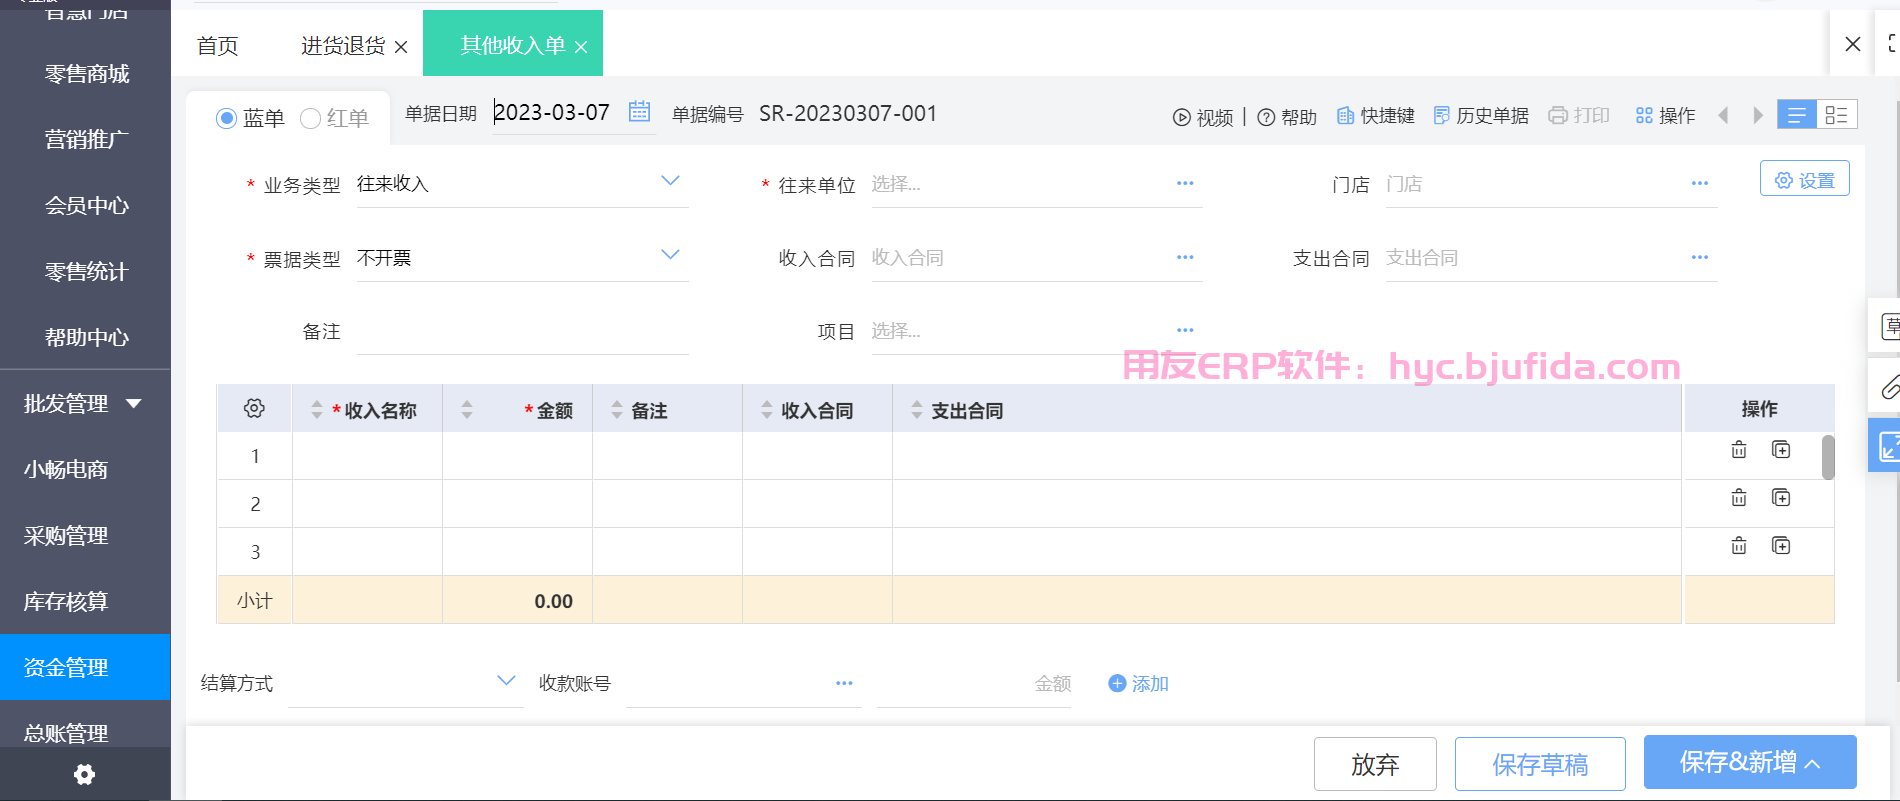Switch to single-column layout view
Viewport: 1900px width, 801px height.
pyautogui.click(x=1797, y=115)
